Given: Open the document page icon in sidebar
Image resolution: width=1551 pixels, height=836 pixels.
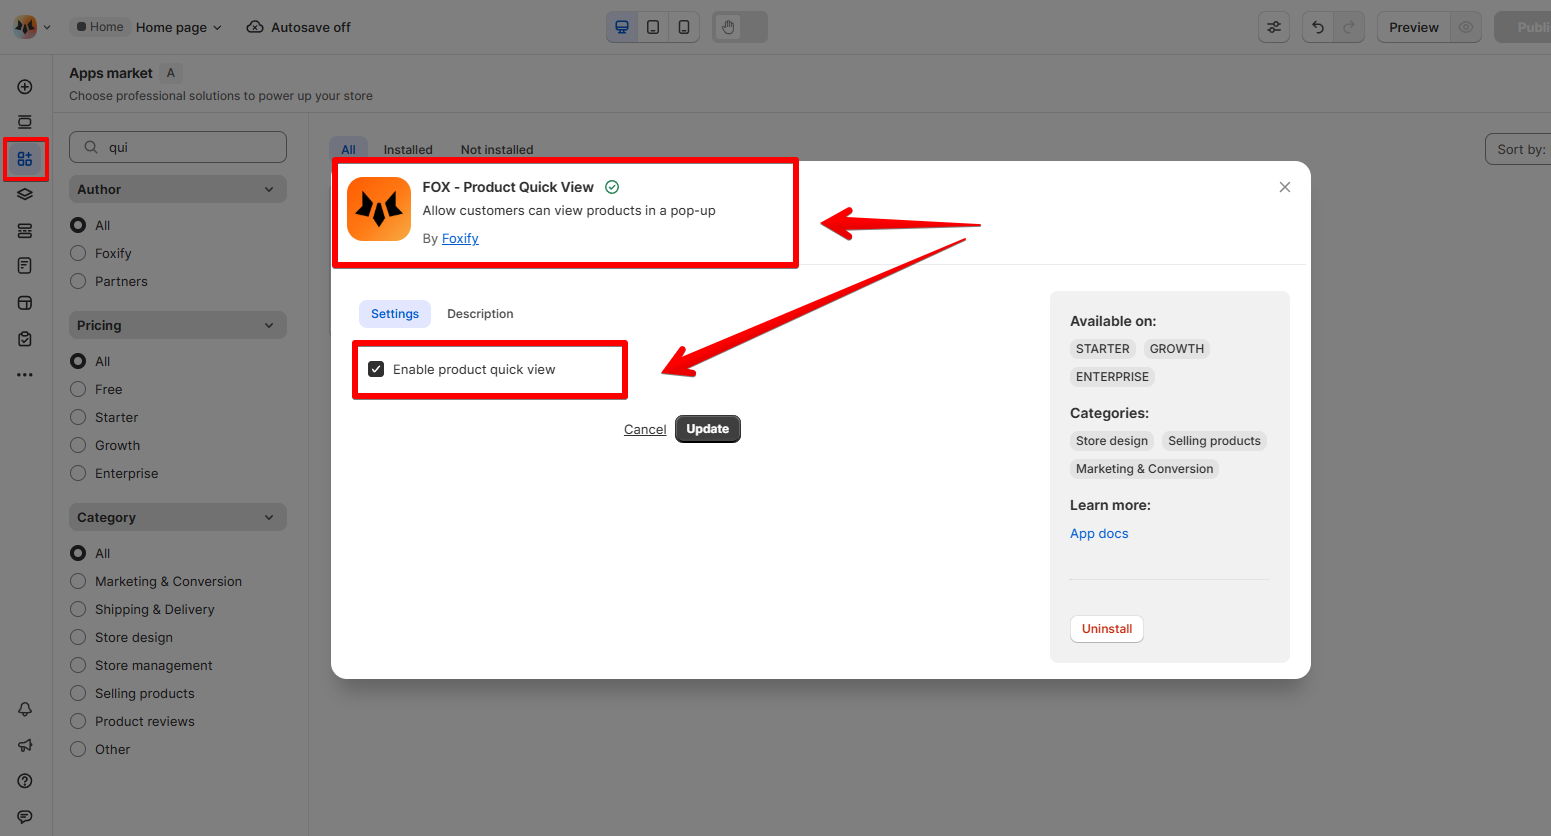Looking at the screenshot, I should pyautogui.click(x=25, y=266).
